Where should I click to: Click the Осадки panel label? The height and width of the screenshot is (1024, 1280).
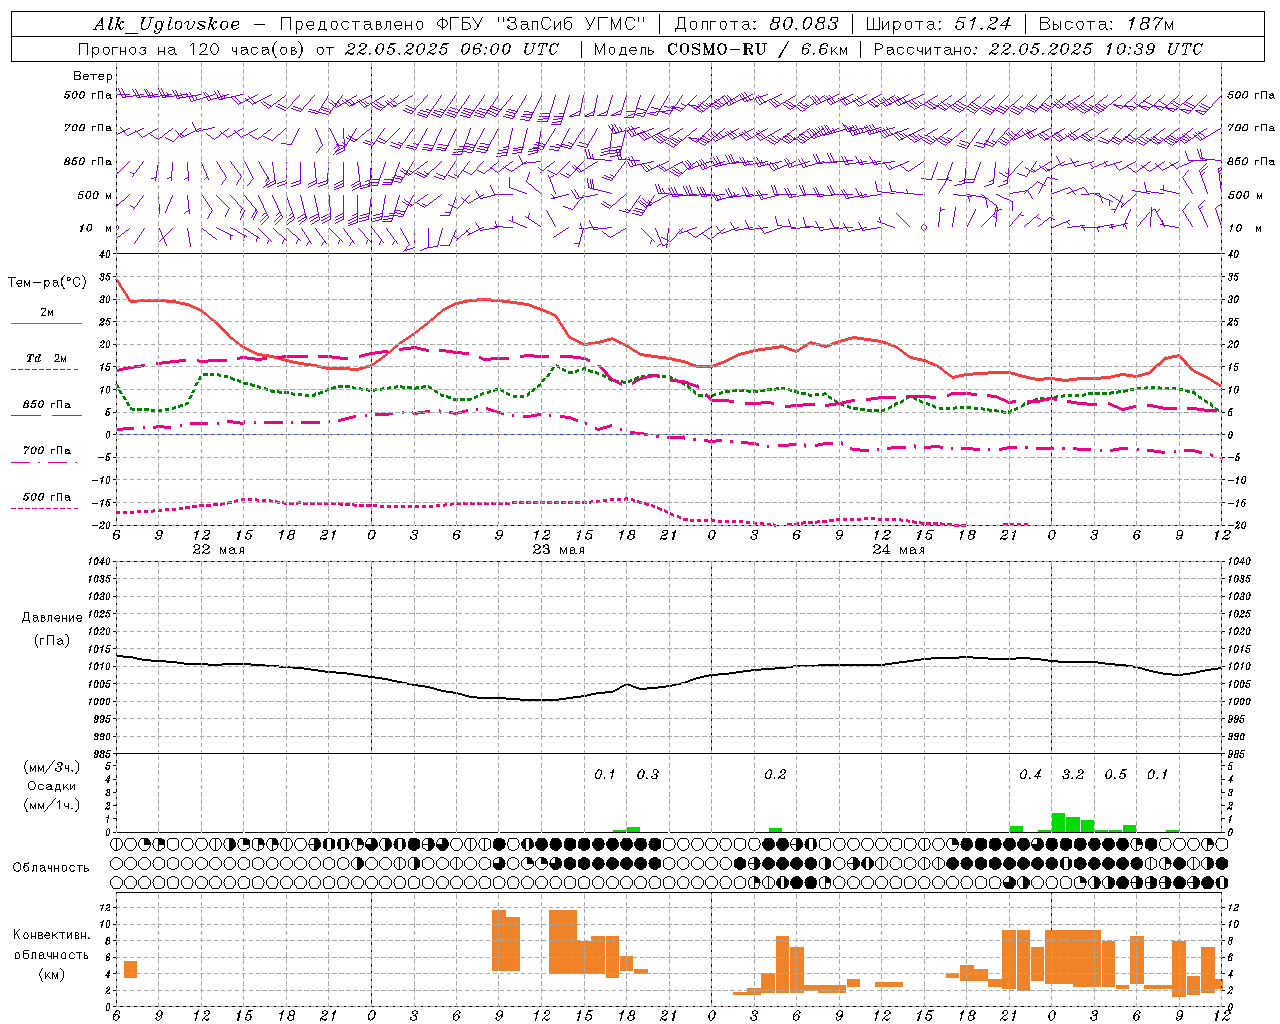(x=51, y=786)
